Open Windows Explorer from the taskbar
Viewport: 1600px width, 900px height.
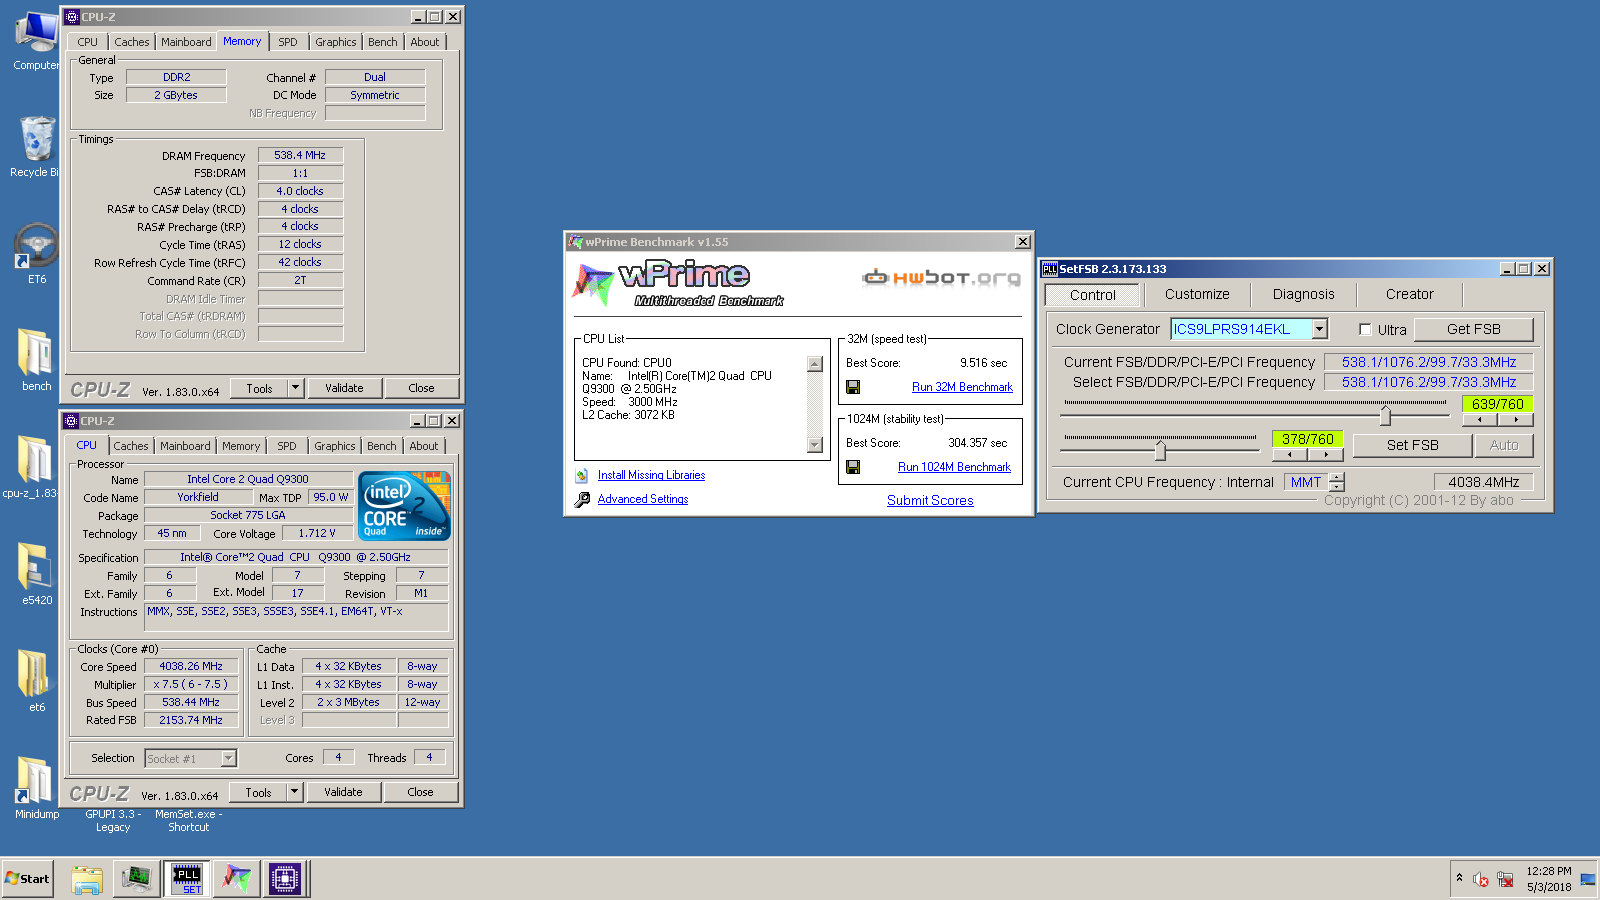tap(87, 879)
